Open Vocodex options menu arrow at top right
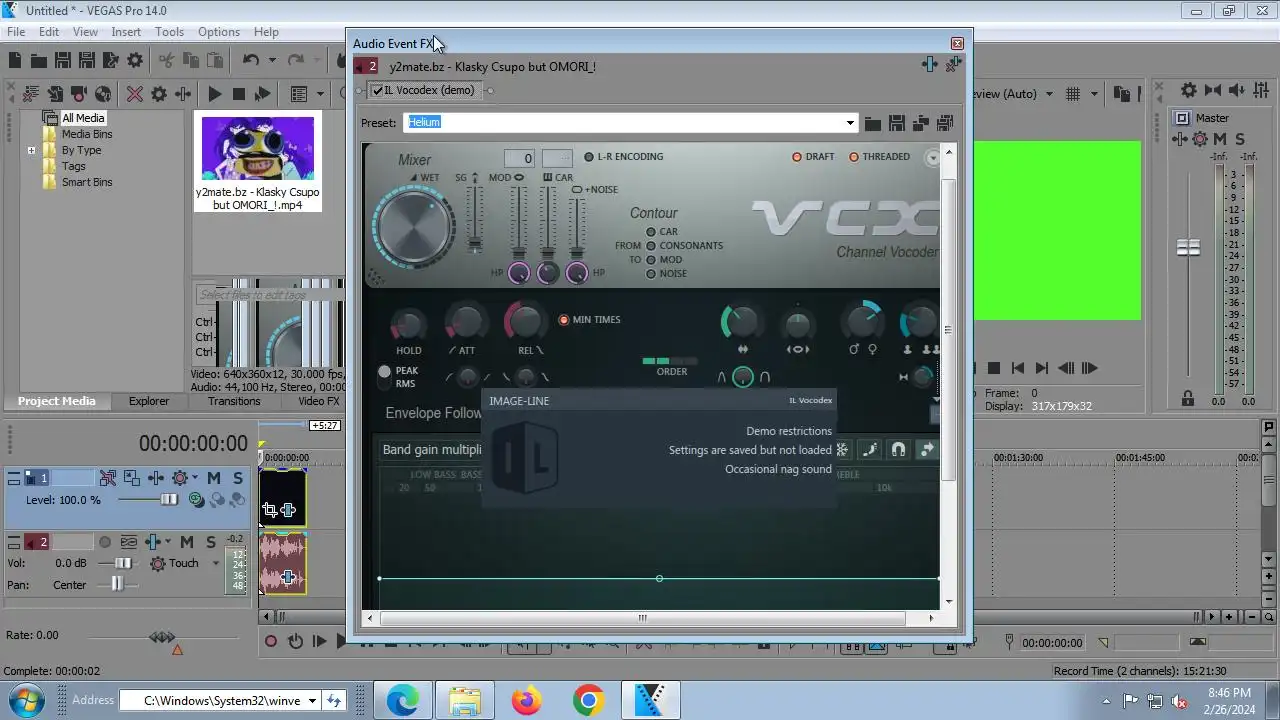Image resolution: width=1280 pixels, height=720 pixels. pyautogui.click(x=932, y=158)
